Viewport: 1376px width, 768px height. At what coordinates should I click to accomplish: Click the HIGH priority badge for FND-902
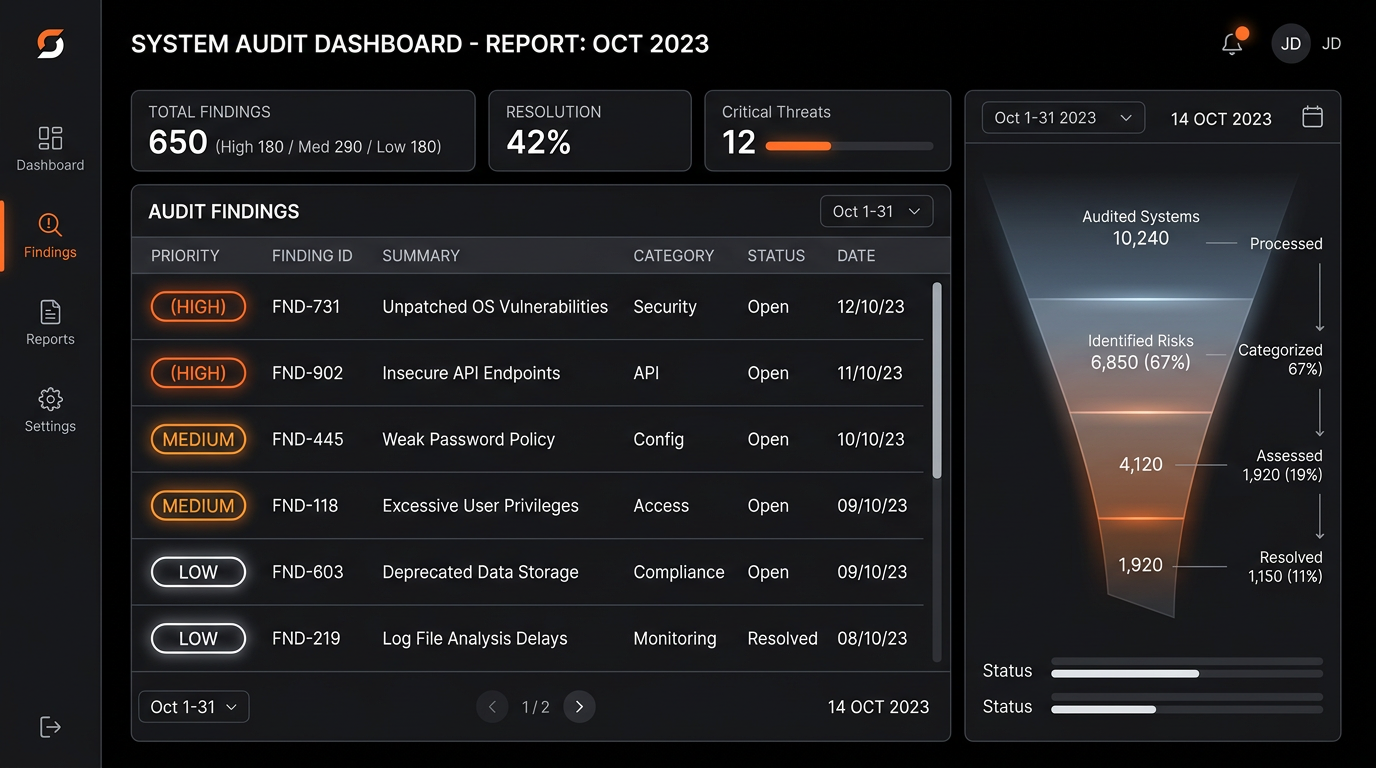pyautogui.click(x=198, y=373)
